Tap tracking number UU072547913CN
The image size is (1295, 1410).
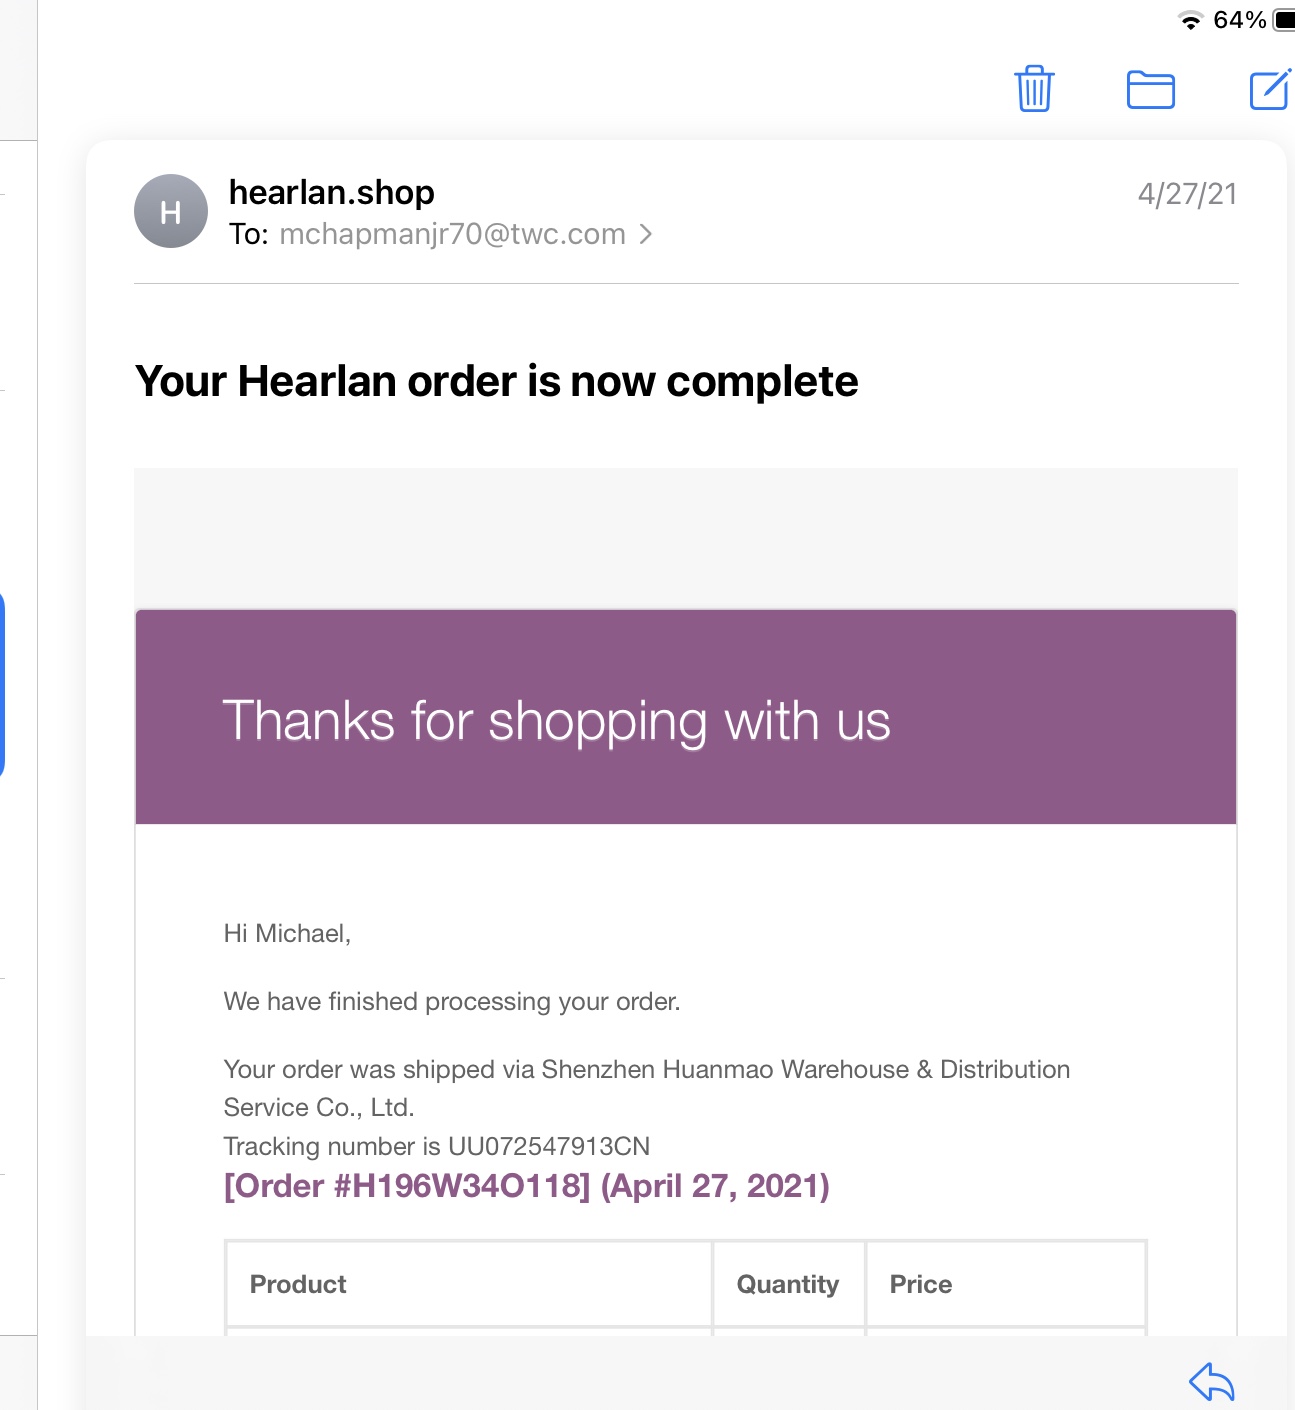point(549,1146)
